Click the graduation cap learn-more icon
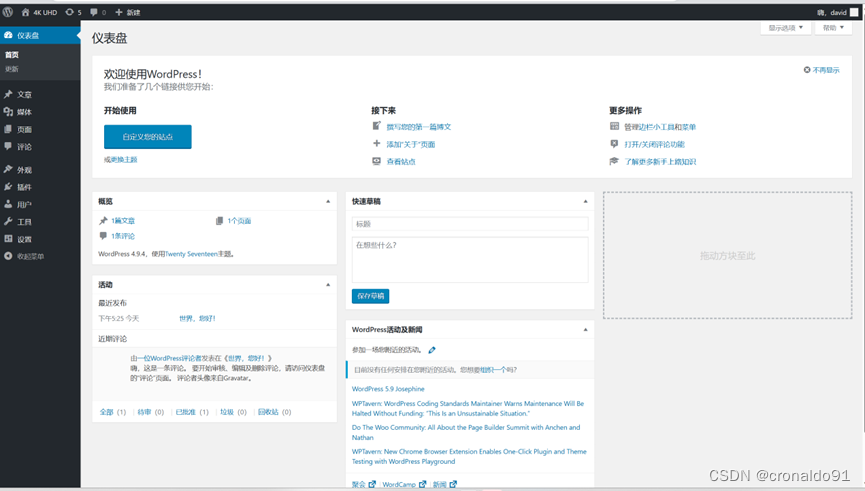This screenshot has width=865, height=491. [614, 161]
